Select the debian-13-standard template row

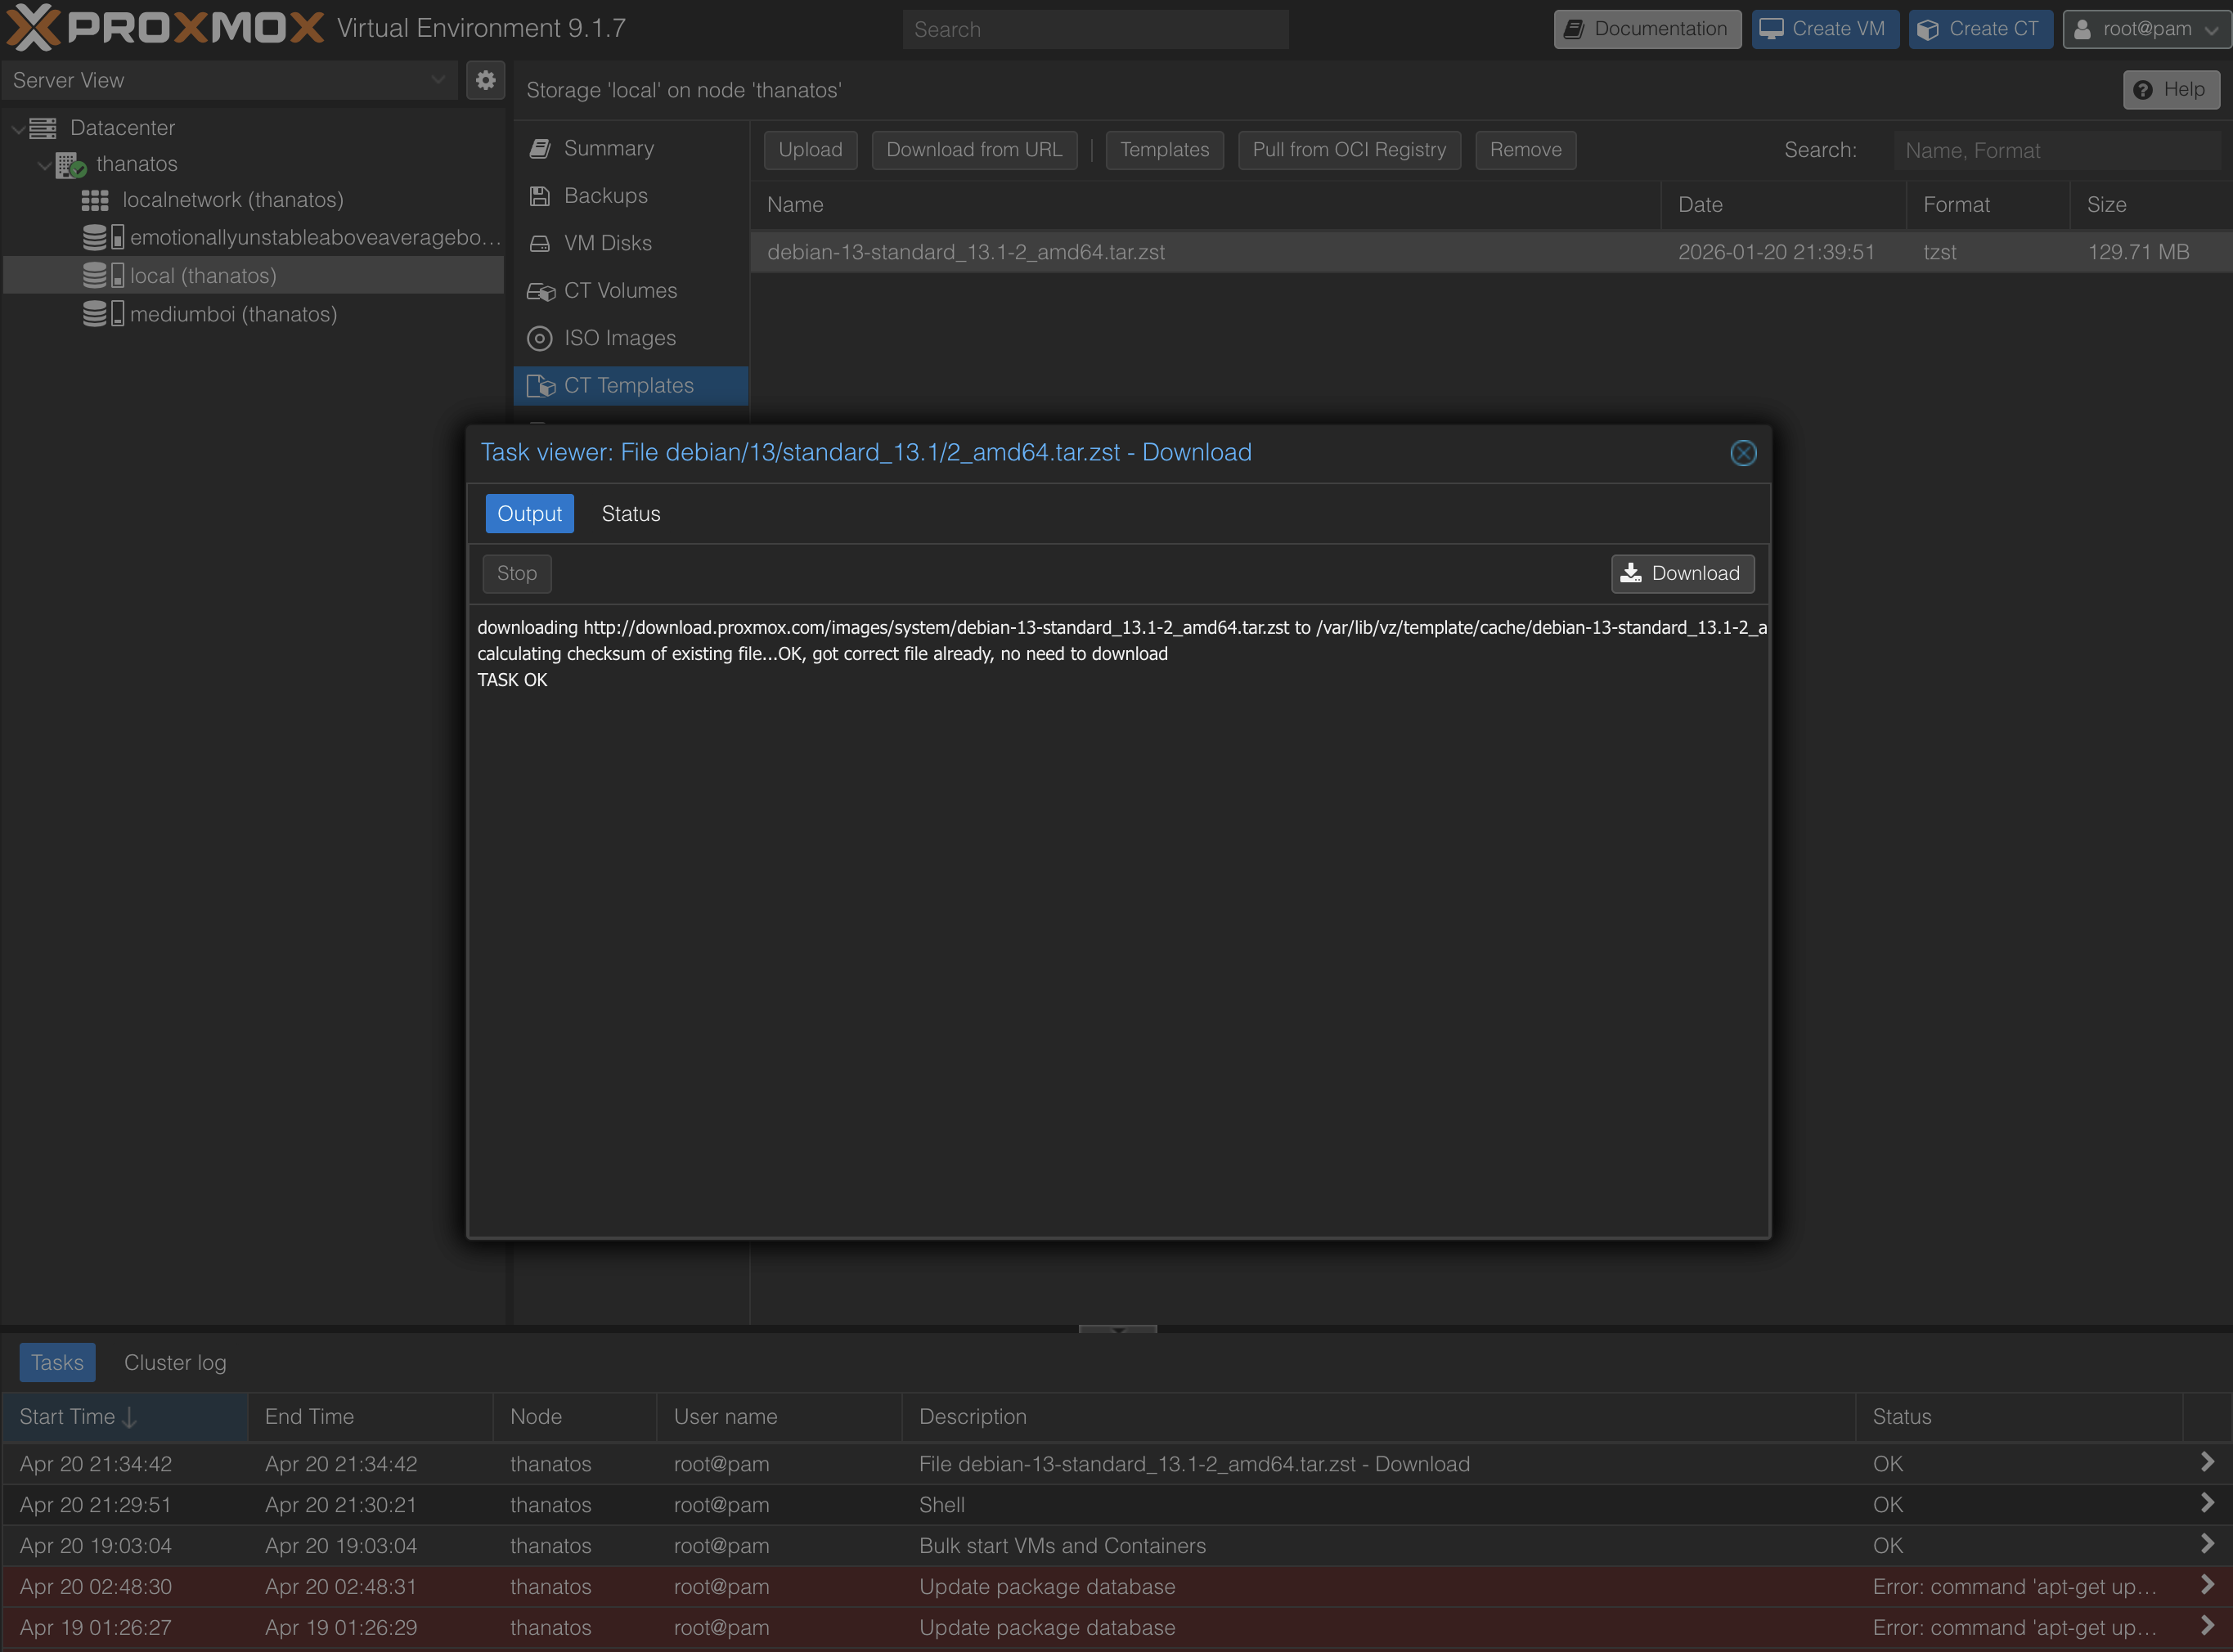(1491, 252)
